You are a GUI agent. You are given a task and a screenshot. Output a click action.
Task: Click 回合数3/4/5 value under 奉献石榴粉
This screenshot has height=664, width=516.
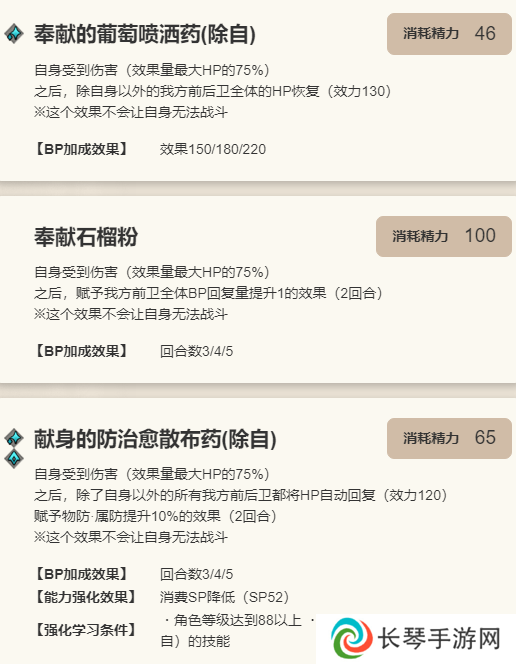[196, 351]
